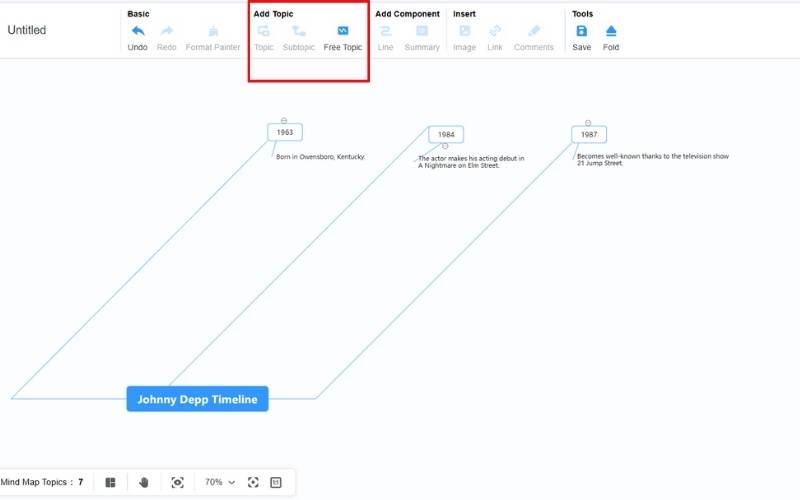Collapse the 1984 node via circle toggle
Viewport: 800px width, 500px height.
(445, 146)
